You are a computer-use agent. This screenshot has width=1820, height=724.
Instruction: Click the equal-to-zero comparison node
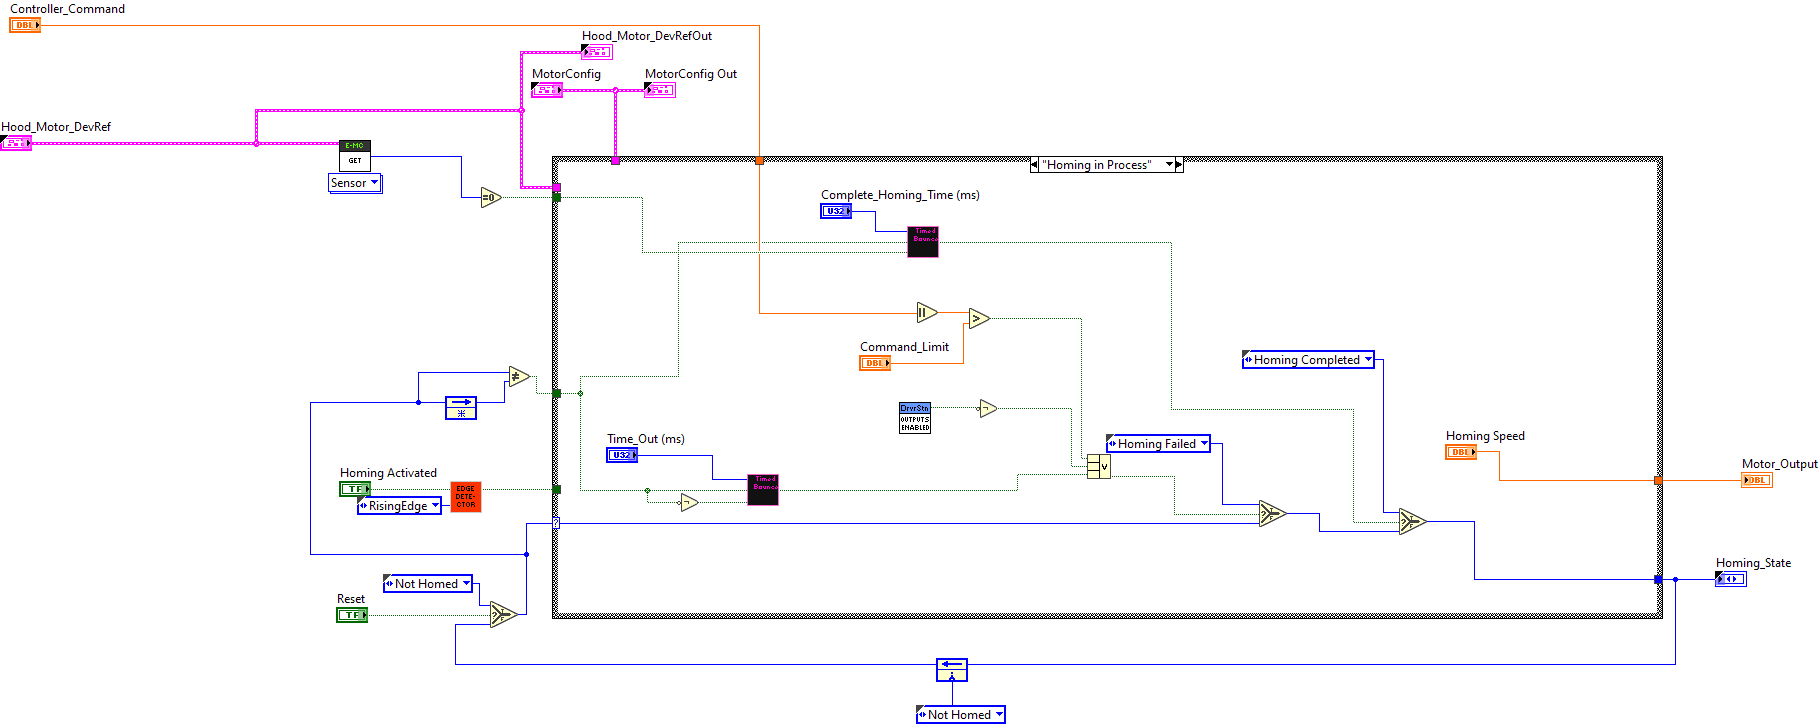(490, 197)
